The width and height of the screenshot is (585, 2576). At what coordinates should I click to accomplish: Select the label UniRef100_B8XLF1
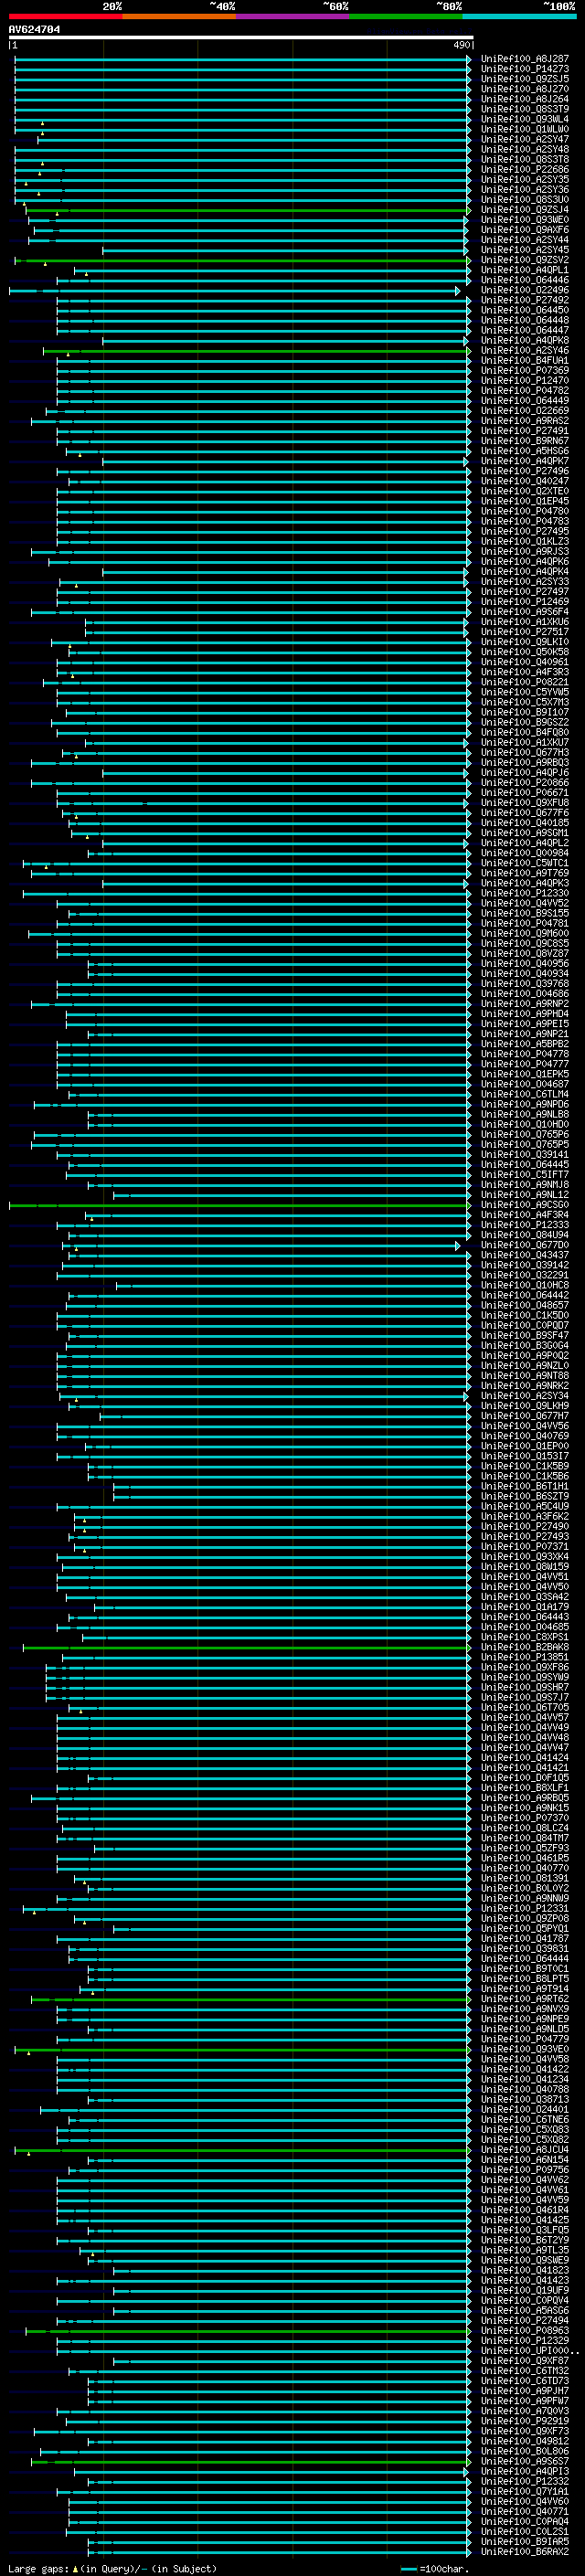pos(525,1788)
